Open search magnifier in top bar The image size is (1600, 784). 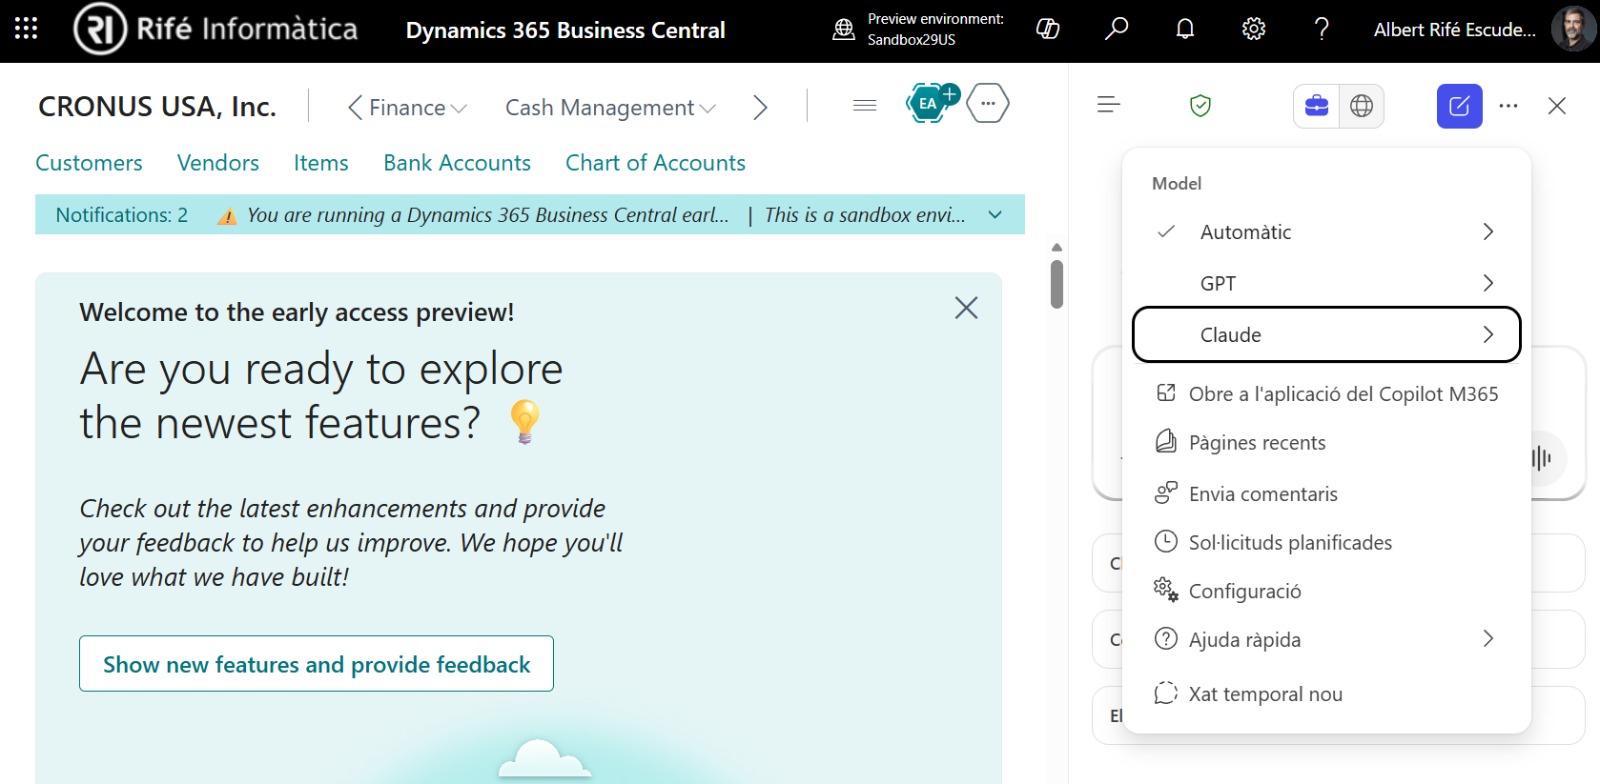click(x=1116, y=29)
